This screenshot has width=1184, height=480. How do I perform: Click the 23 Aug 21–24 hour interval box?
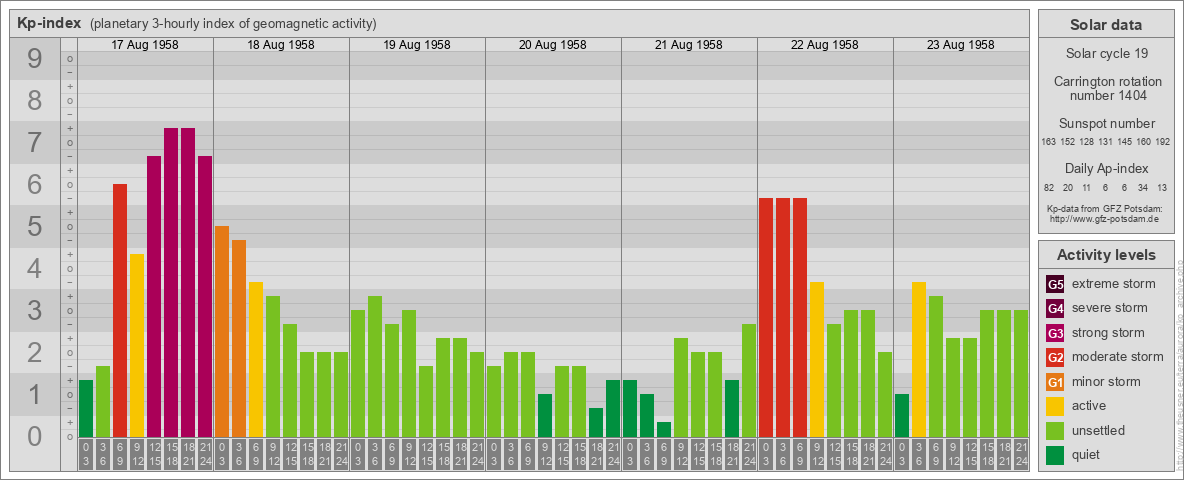pyautogui.click(x=1020, y=454)
